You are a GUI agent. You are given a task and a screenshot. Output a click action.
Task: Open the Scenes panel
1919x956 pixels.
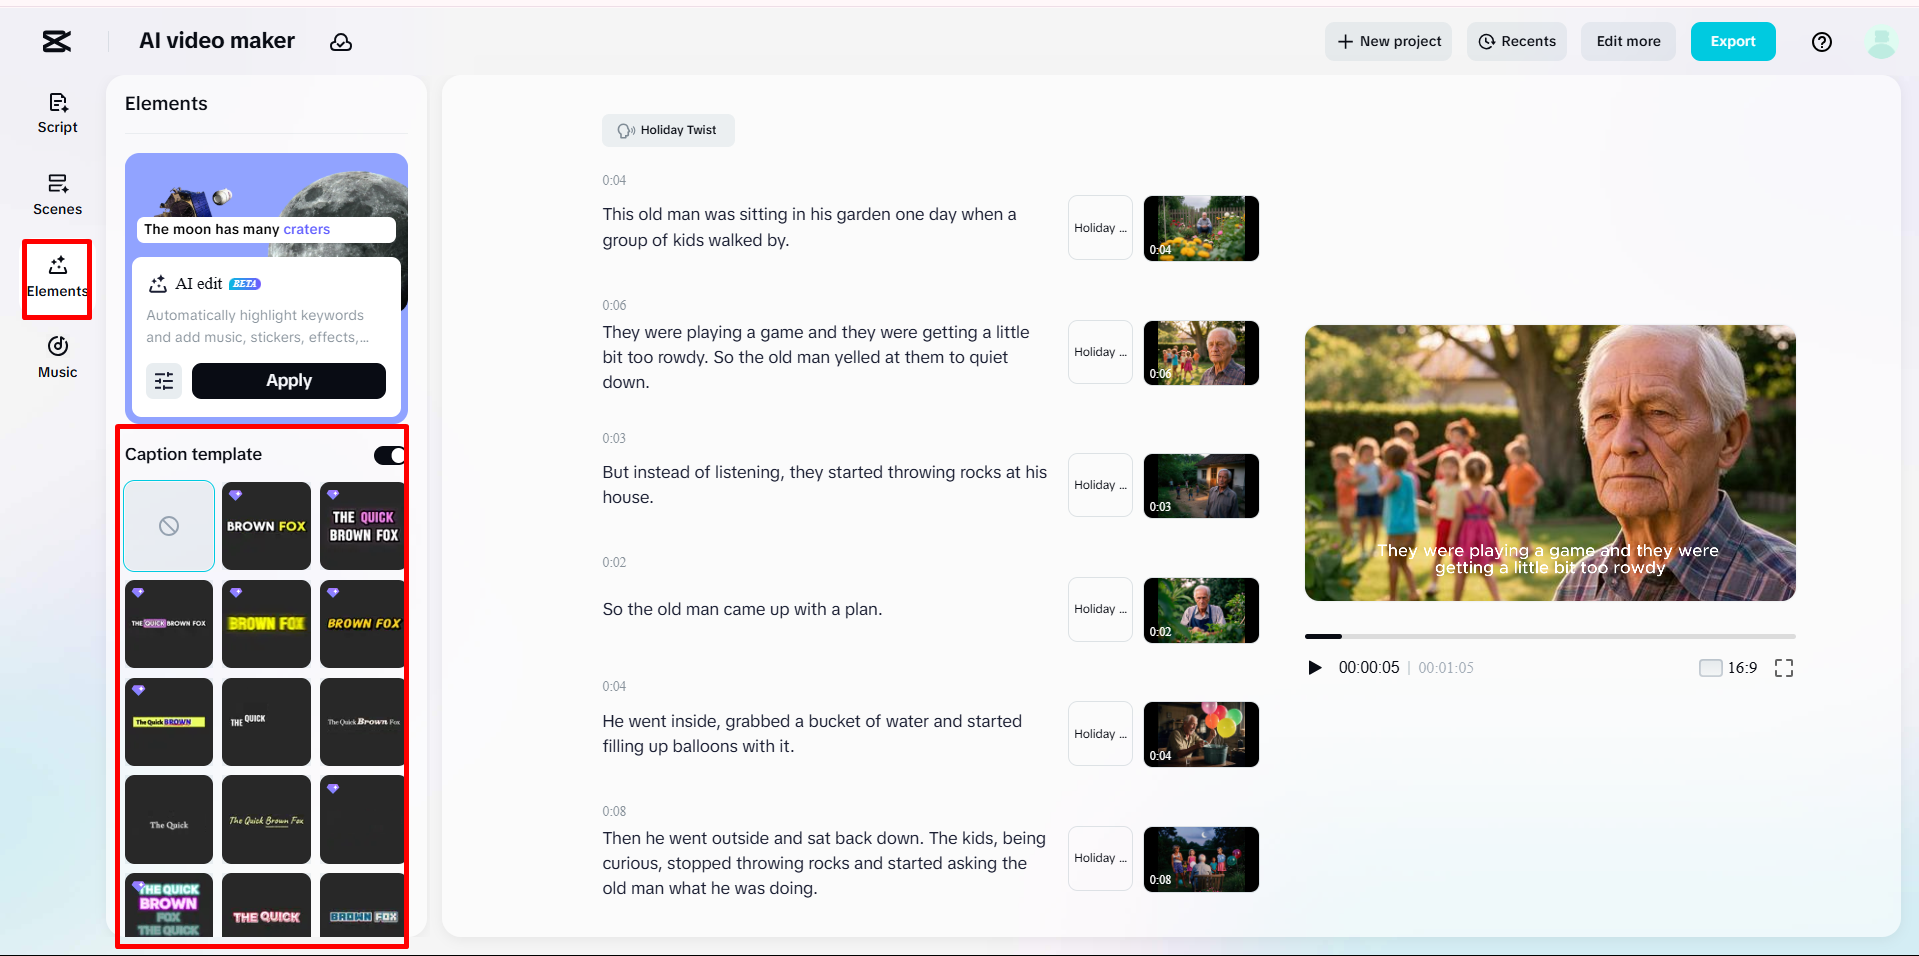tap(57, 194)
